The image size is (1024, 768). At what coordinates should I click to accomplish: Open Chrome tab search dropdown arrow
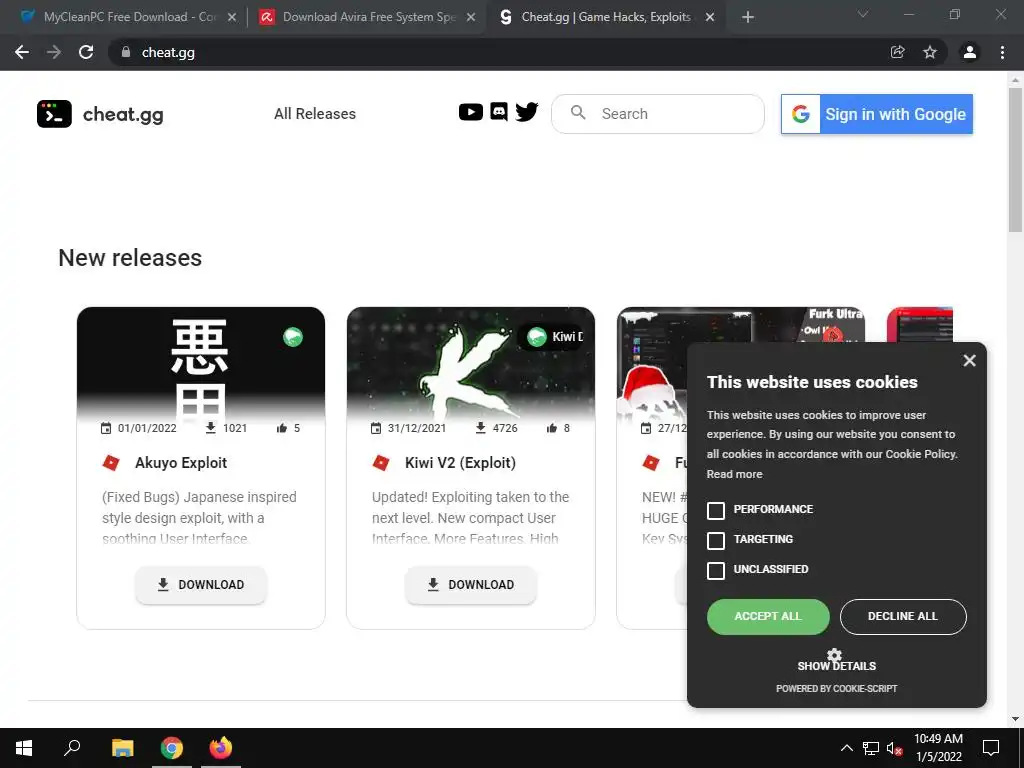[863, 14]
